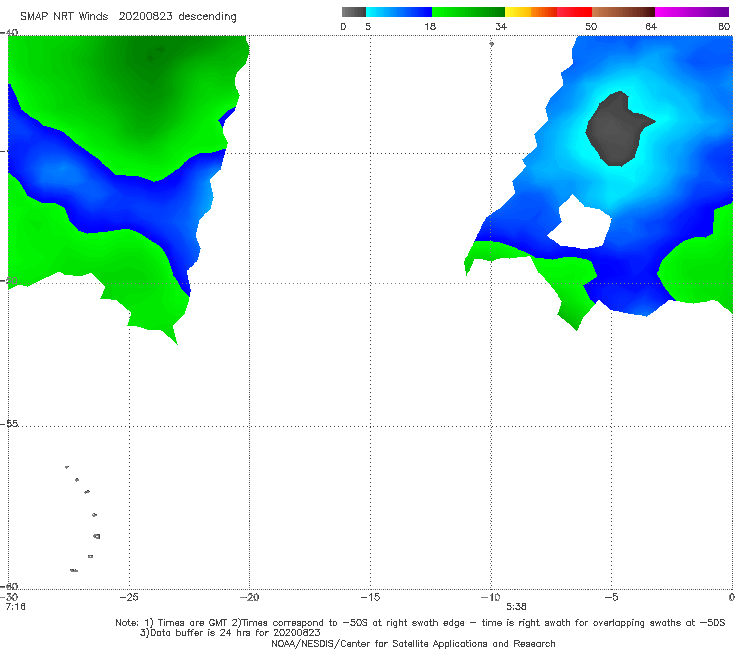
Task: Pick the yellow-to-red 34–50 color bar segment
Action: tap(548, 12)
